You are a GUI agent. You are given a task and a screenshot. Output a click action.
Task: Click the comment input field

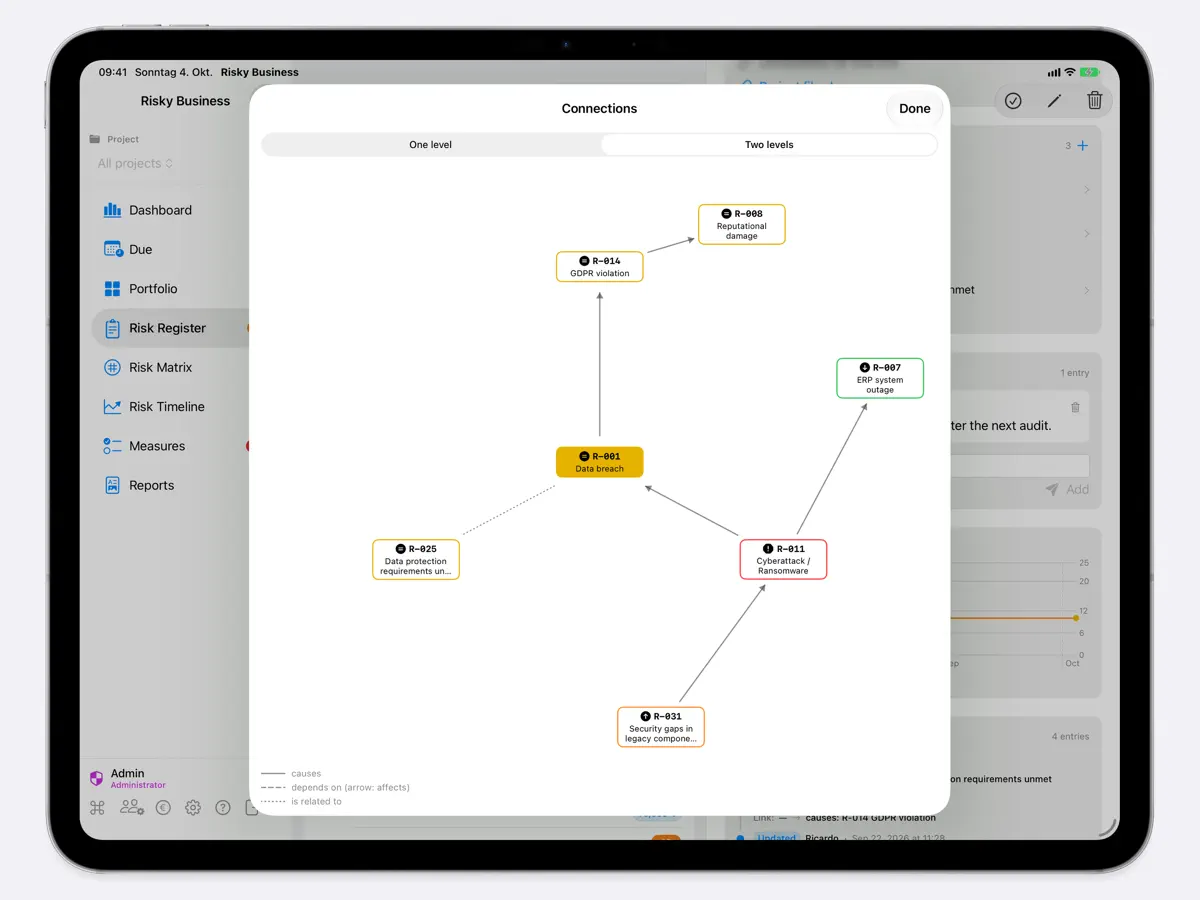click(x=1019, y=465)
